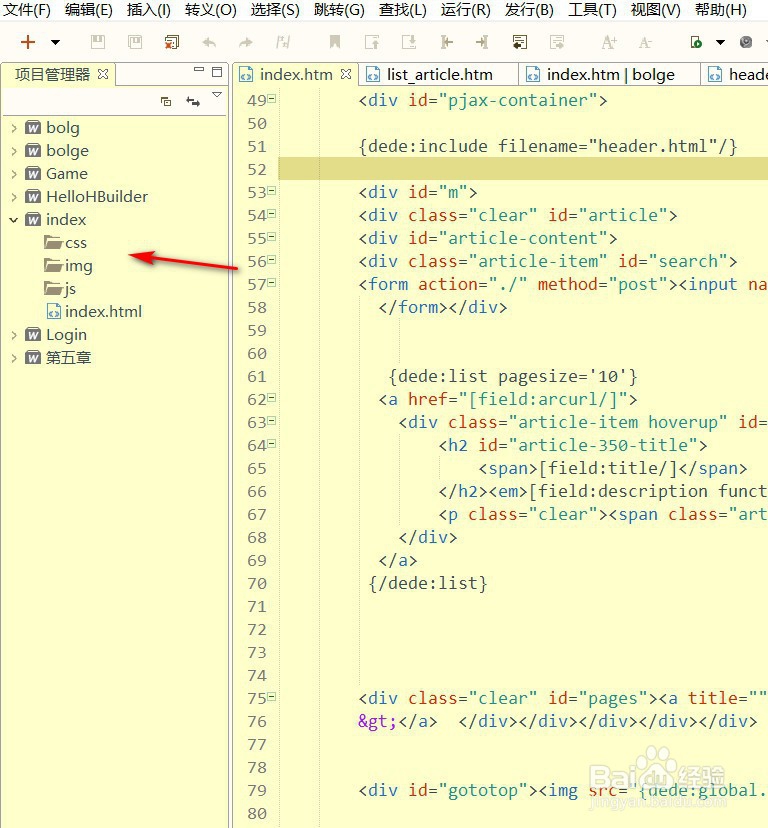Switch to the index.htm | bolge tab
768x828 pixels.
pos(610,74)
